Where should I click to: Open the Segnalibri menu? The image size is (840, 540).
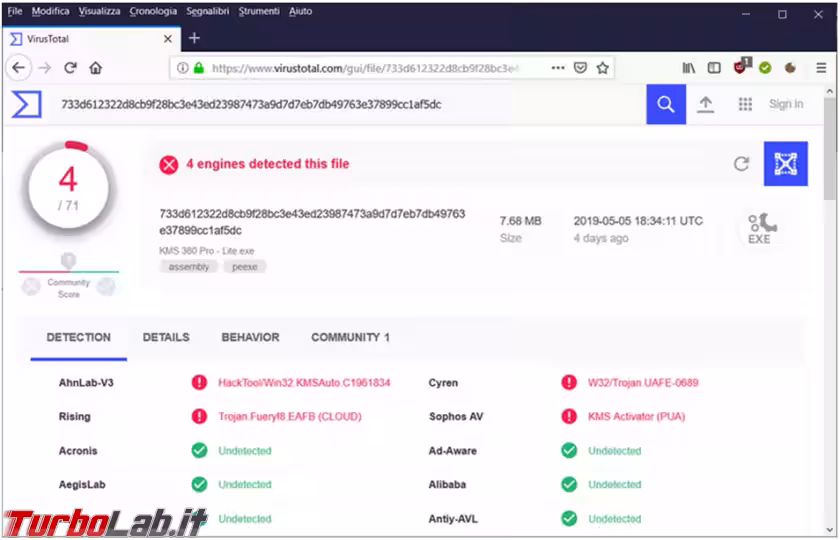pyautogui.click(x=208, y=11)
